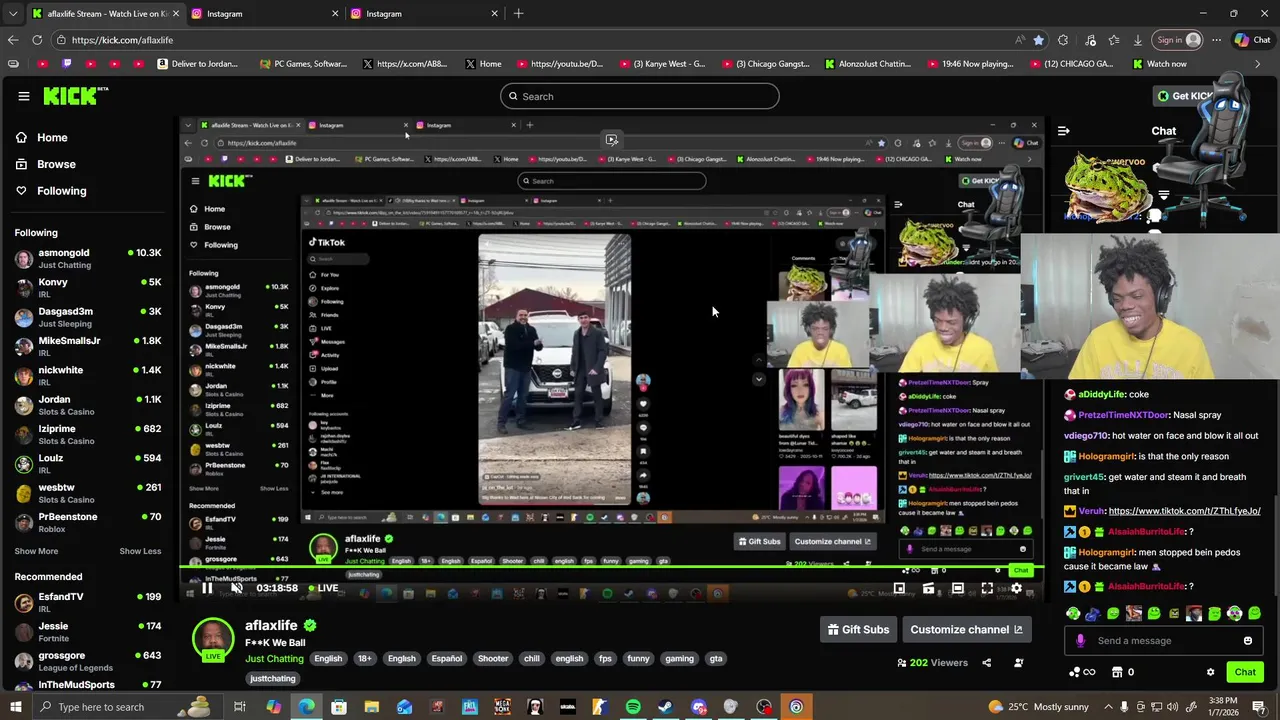Send message with green Chat button
The image size is (1280, 720).
[1245, 672]
